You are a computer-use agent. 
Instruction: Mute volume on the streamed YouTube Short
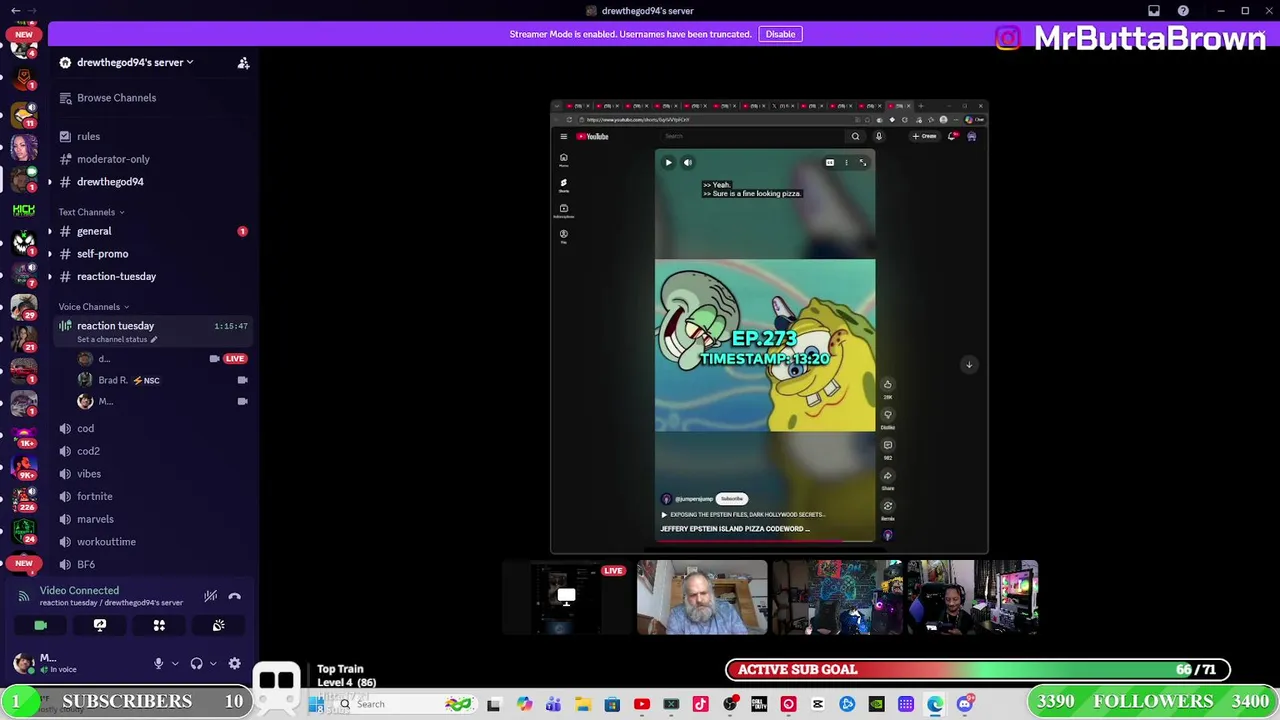[x=687, y=162]
